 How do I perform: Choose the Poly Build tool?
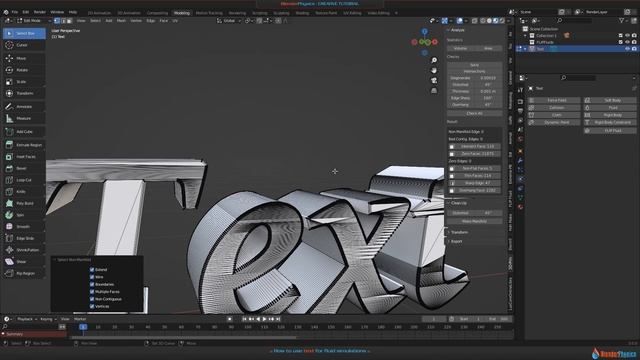pos(24,203)
